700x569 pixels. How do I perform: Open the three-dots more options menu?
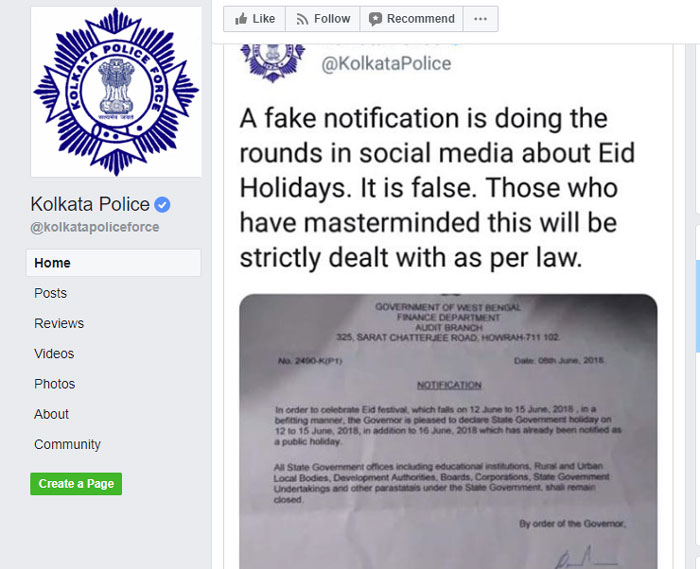tap(480, 19)
